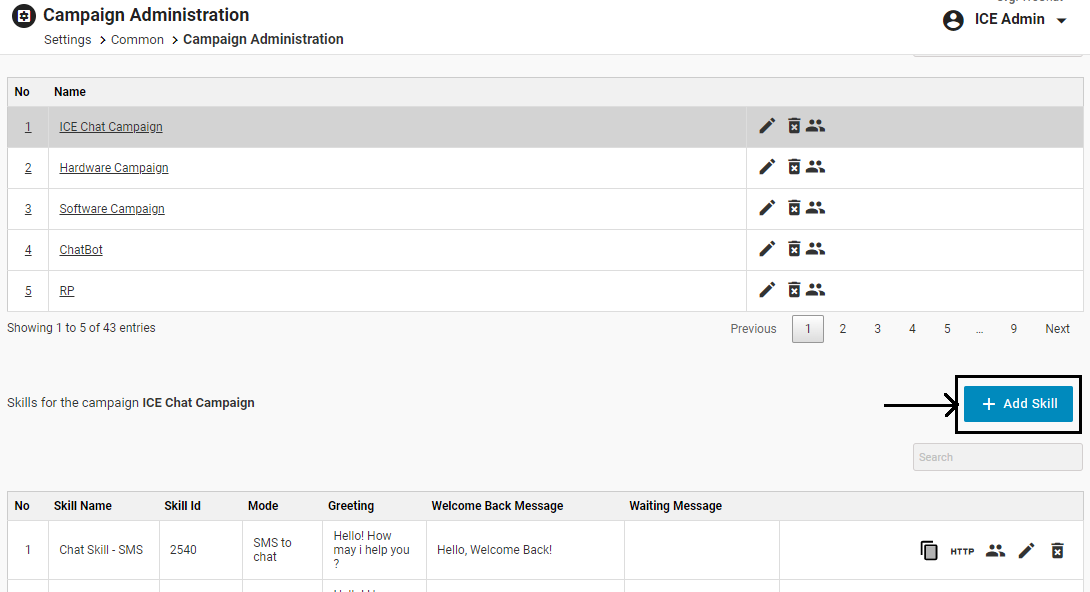The height and width of the screenshot is (592, 1090).
Task: Open the Hardware Campaign link
Action: tap(114, 168)
